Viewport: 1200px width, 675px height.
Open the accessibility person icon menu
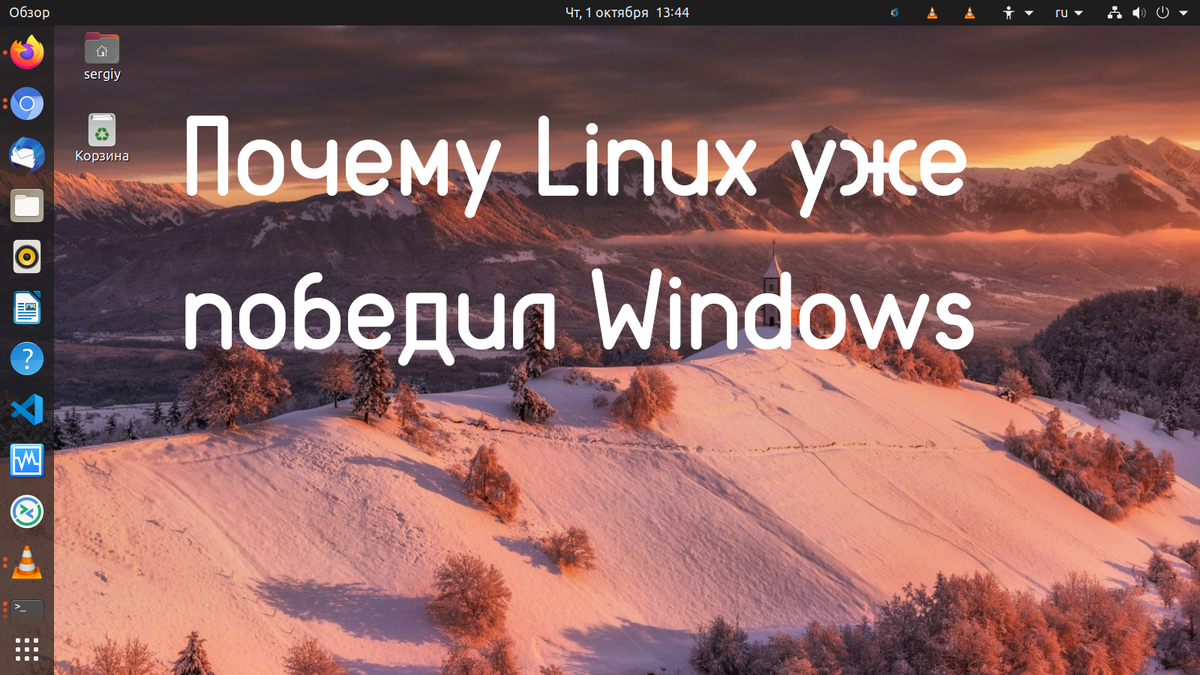1008,13
